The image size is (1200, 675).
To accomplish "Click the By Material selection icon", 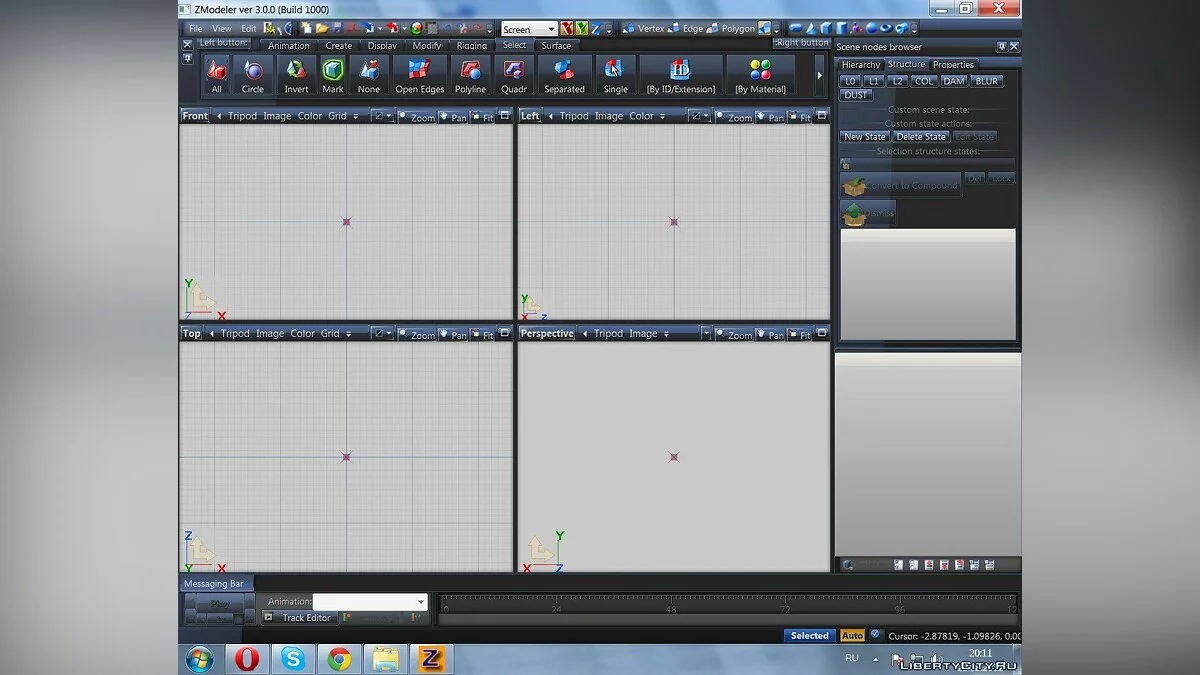I will [762, 72].
